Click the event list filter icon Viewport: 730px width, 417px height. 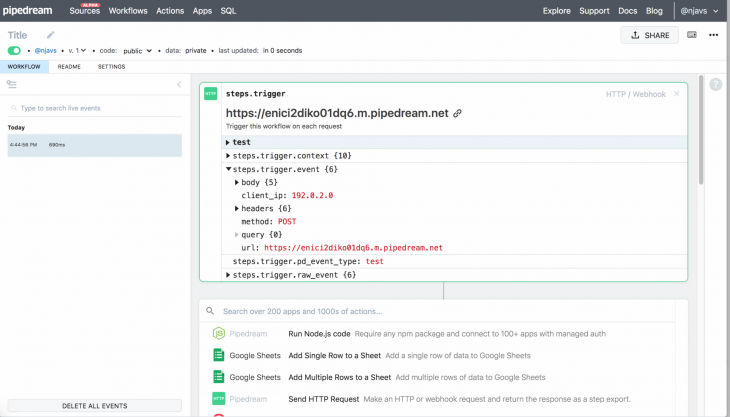pyautogui.click(x=12, y=85)
